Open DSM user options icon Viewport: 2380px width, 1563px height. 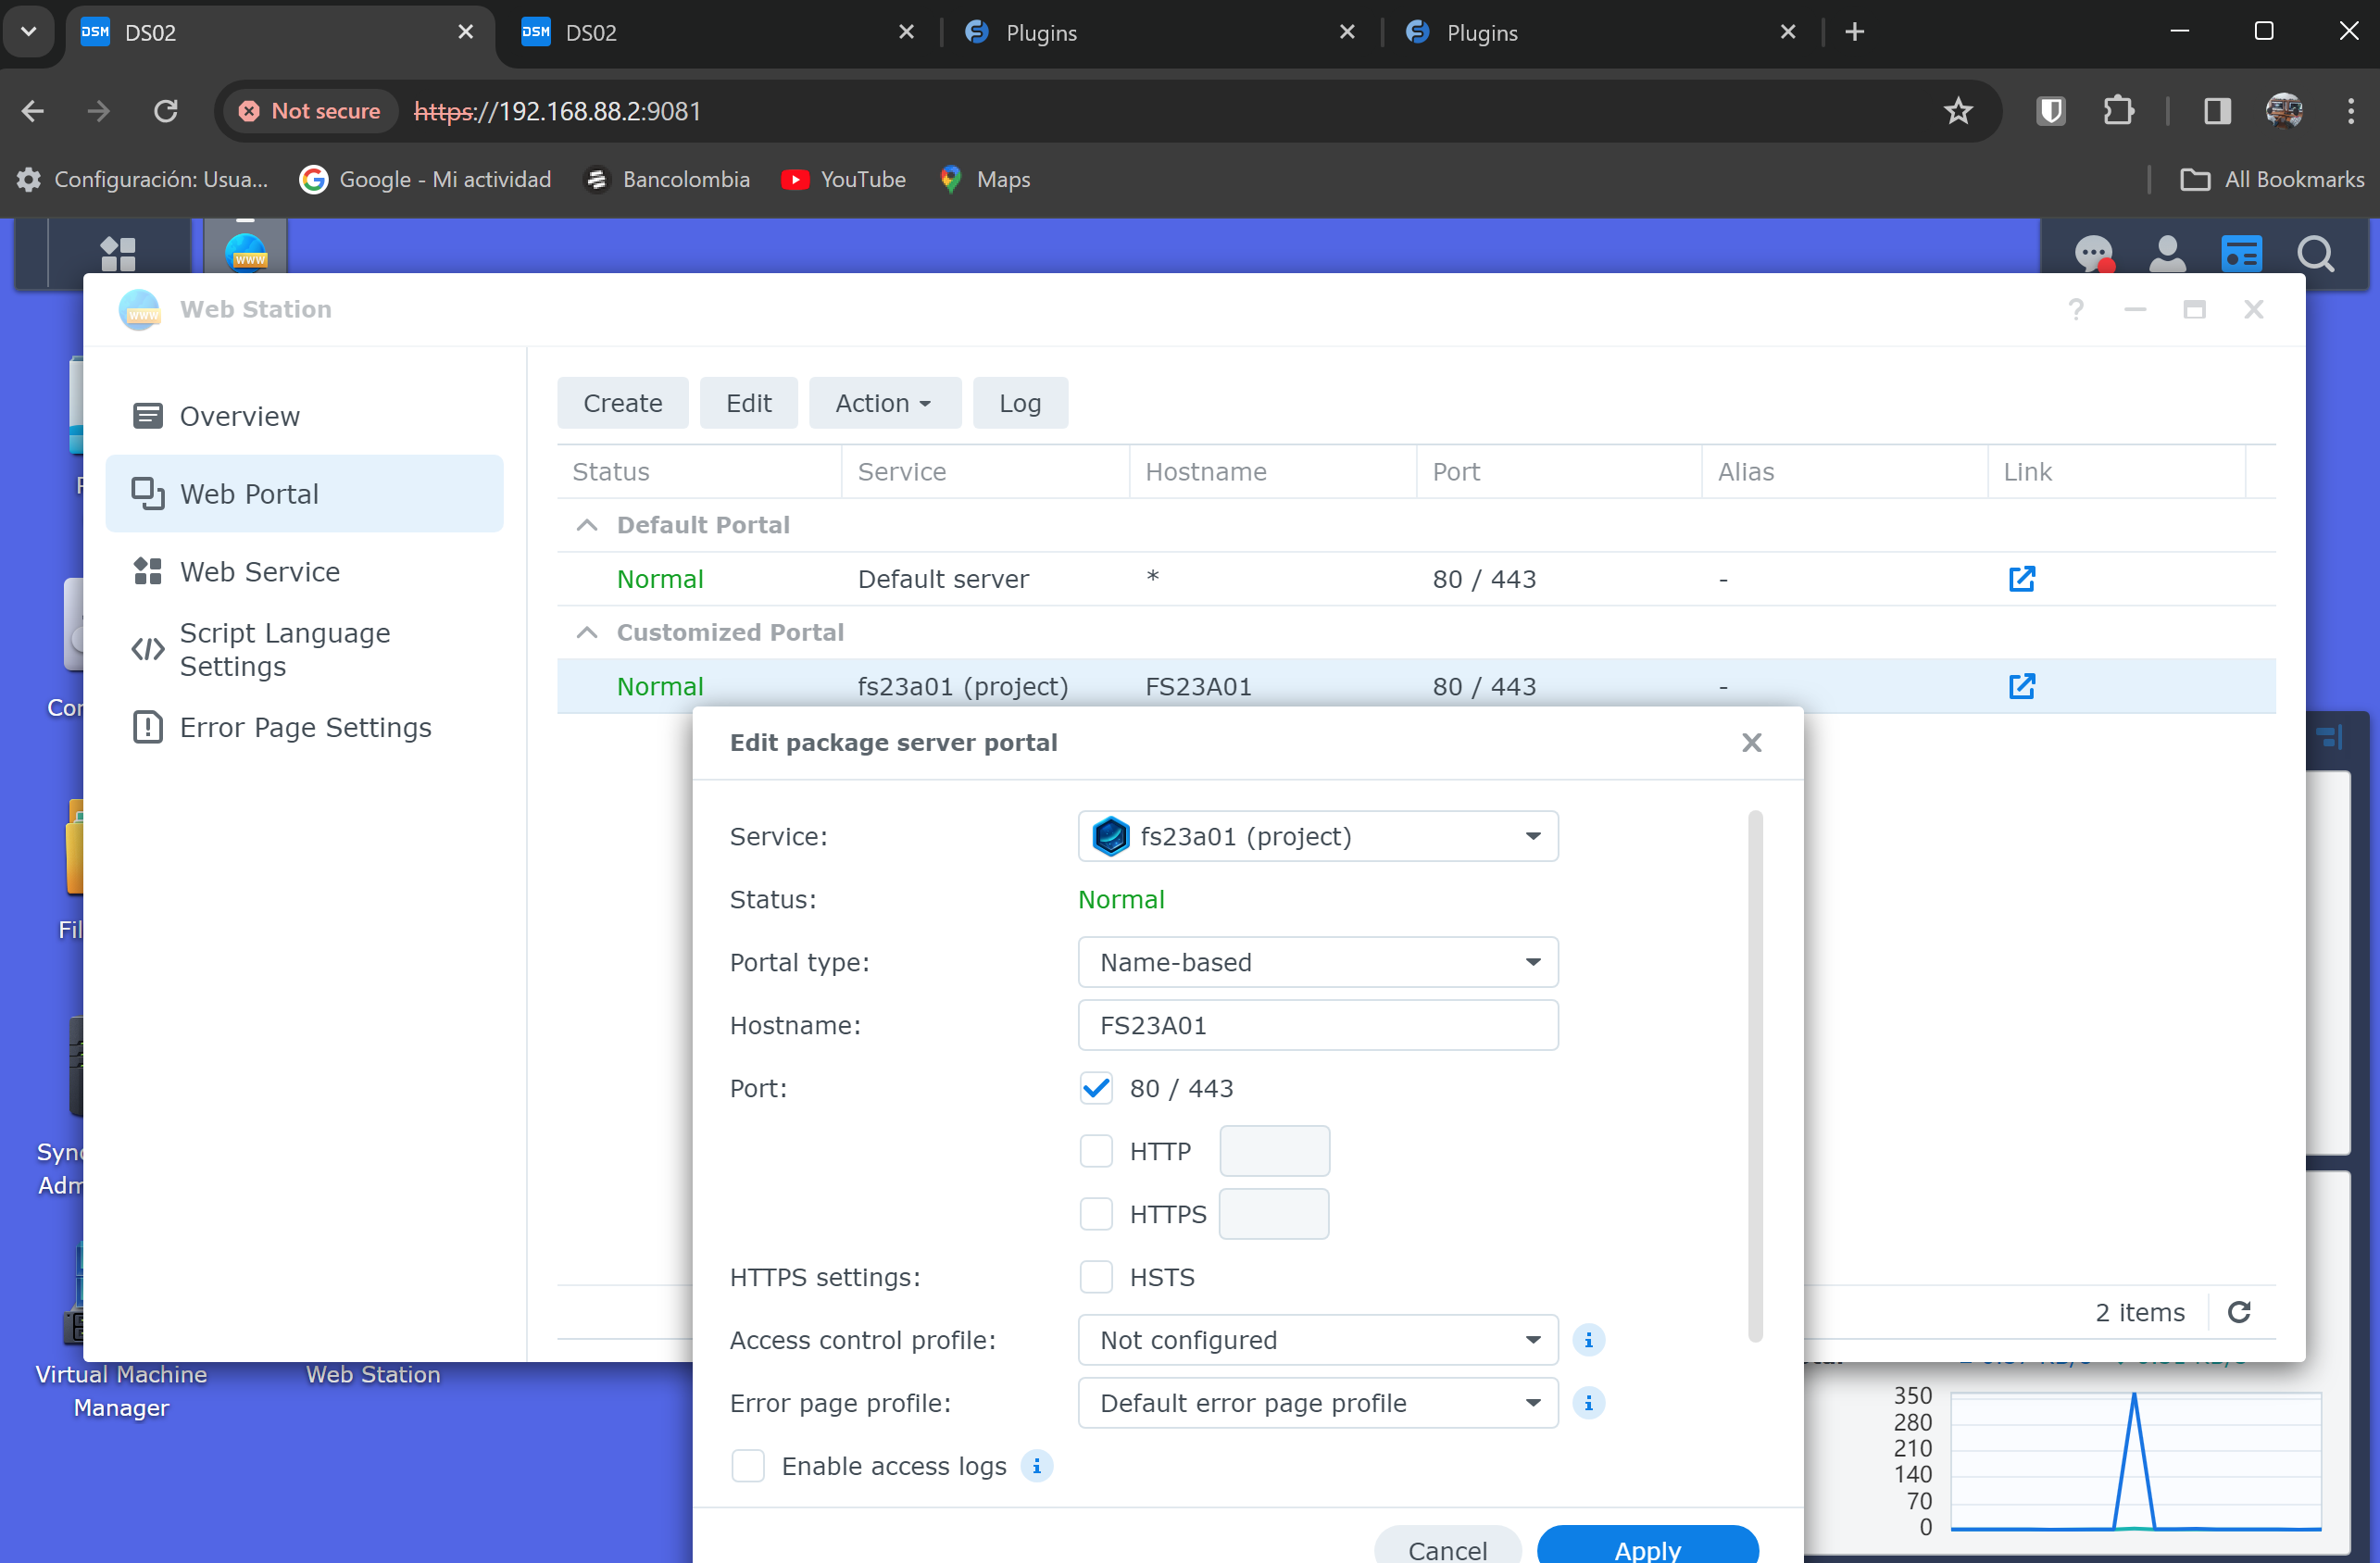2167,254
